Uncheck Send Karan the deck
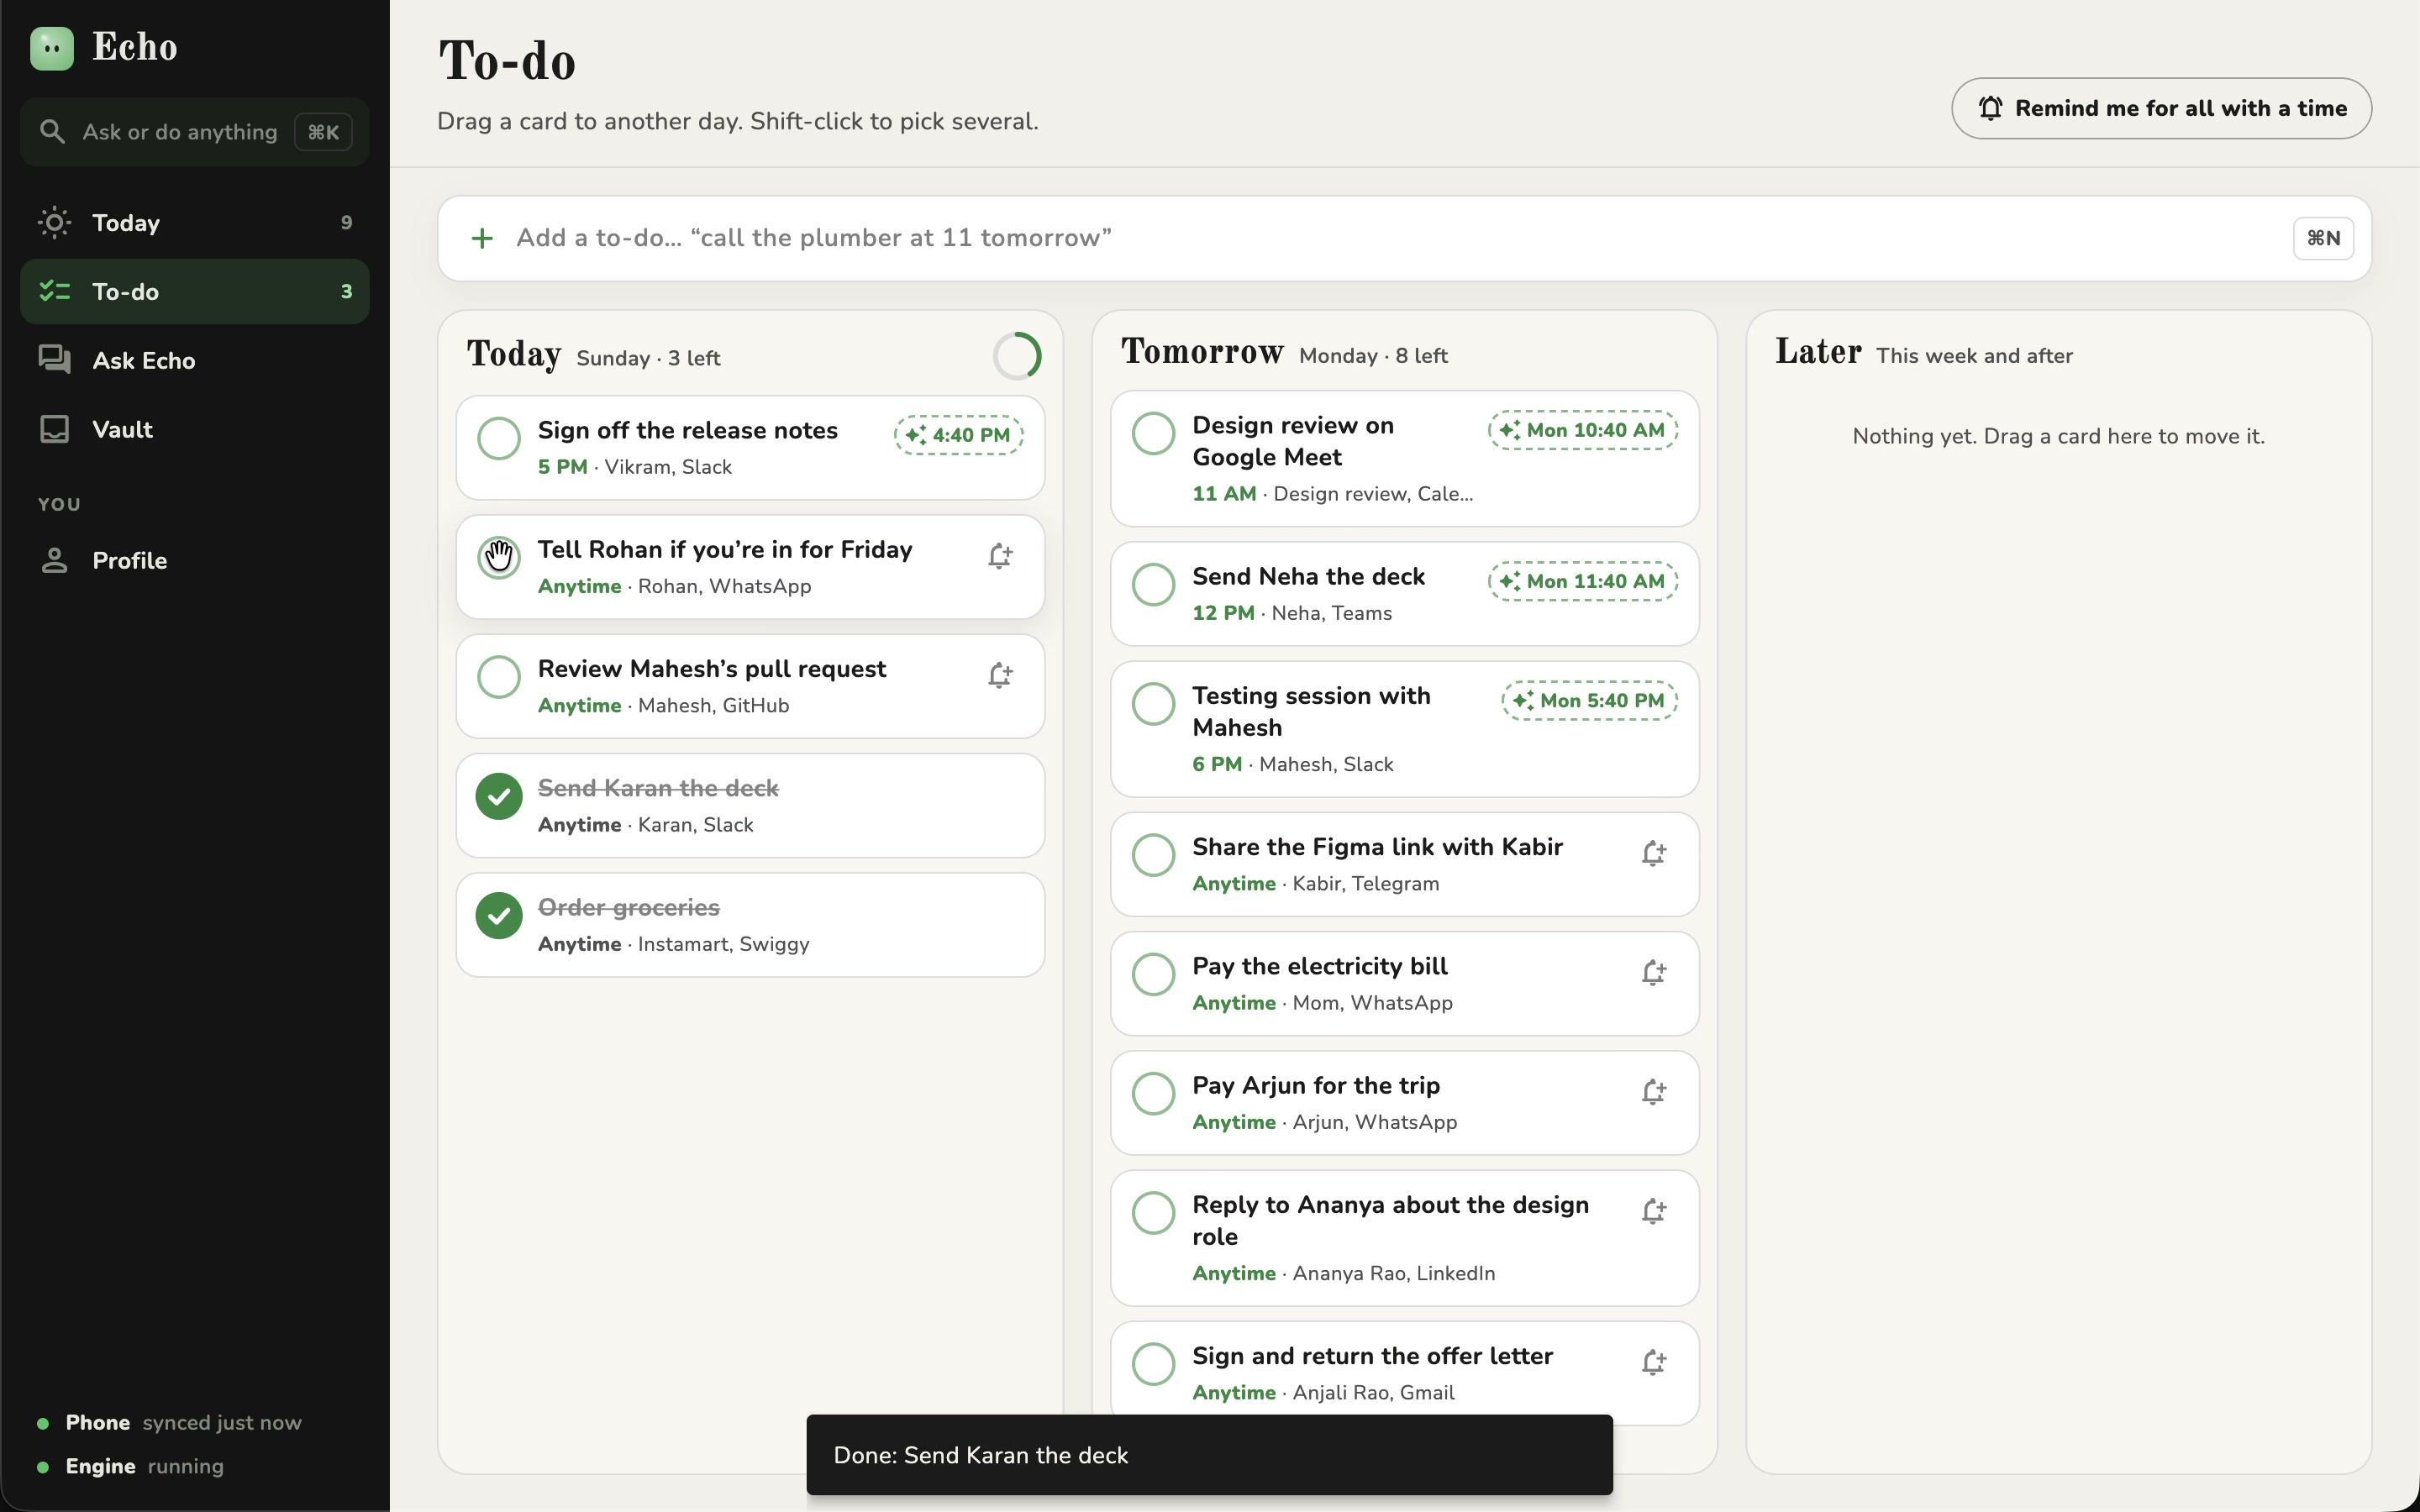 (x=499, y=796)
